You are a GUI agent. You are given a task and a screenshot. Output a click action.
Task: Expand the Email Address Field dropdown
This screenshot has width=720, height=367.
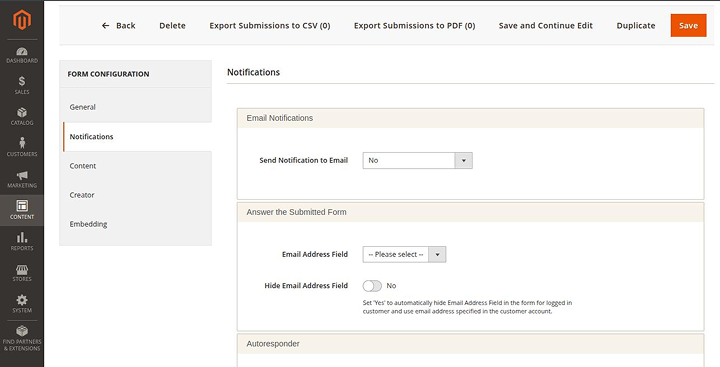[404, 254]
